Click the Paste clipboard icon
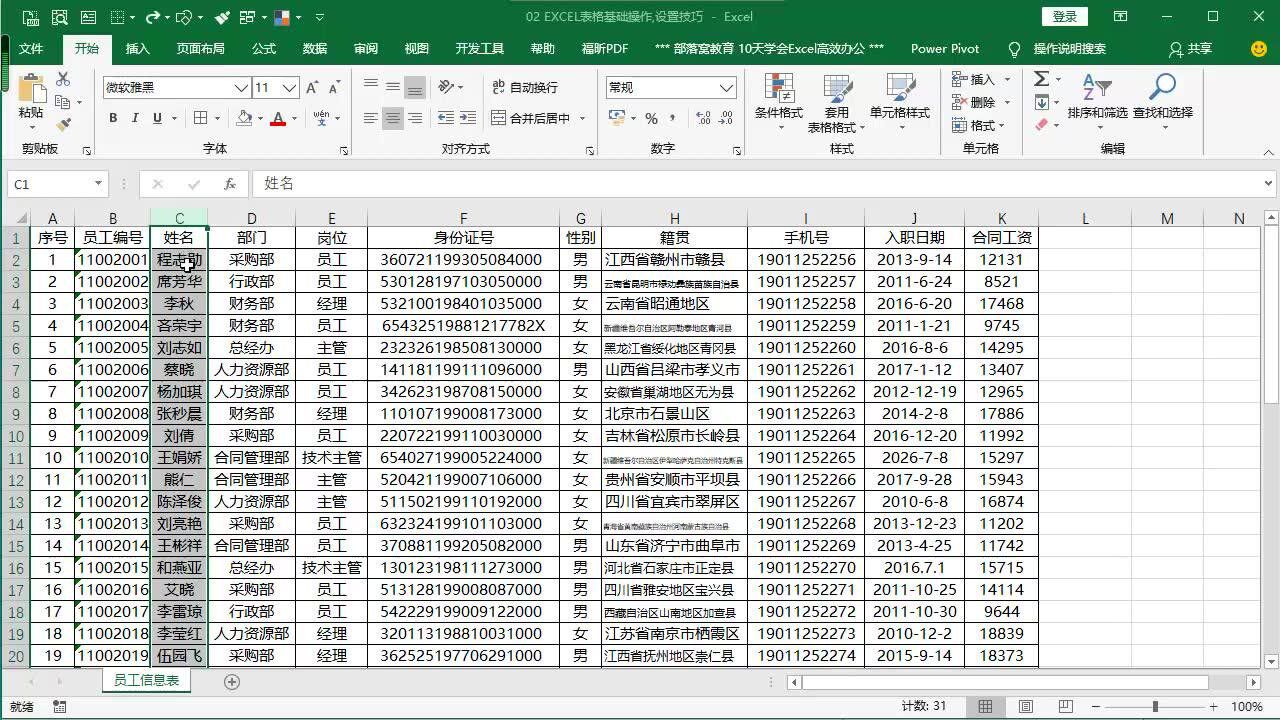This screenshot has width=1280, height=720. point(31,89)
